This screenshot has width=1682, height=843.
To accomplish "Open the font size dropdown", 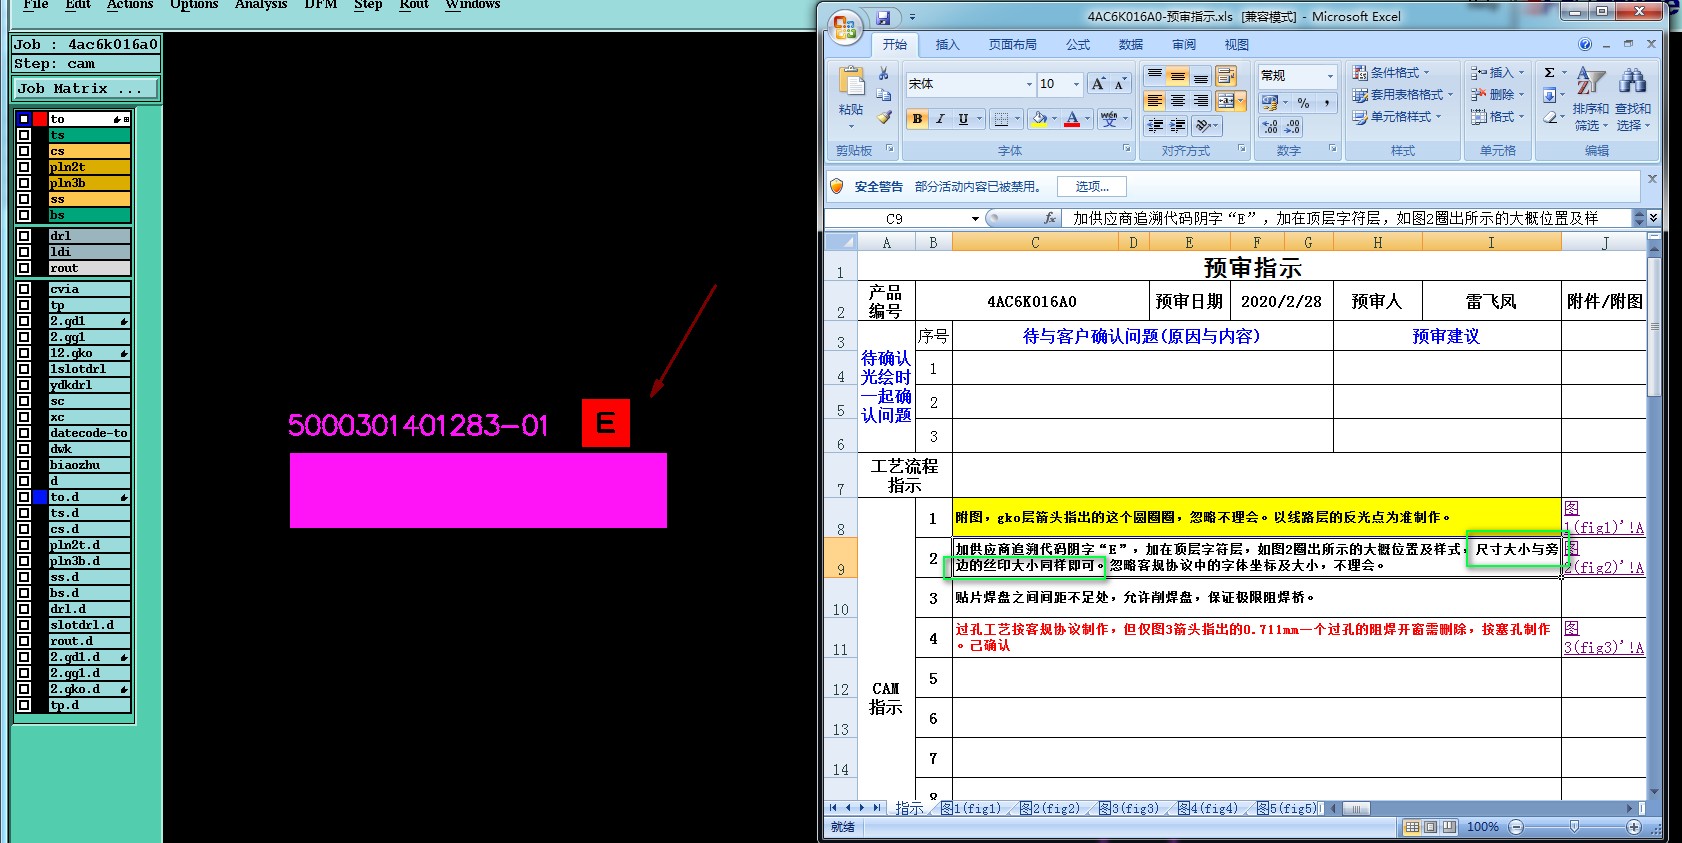I will [x=1076, y=84].
